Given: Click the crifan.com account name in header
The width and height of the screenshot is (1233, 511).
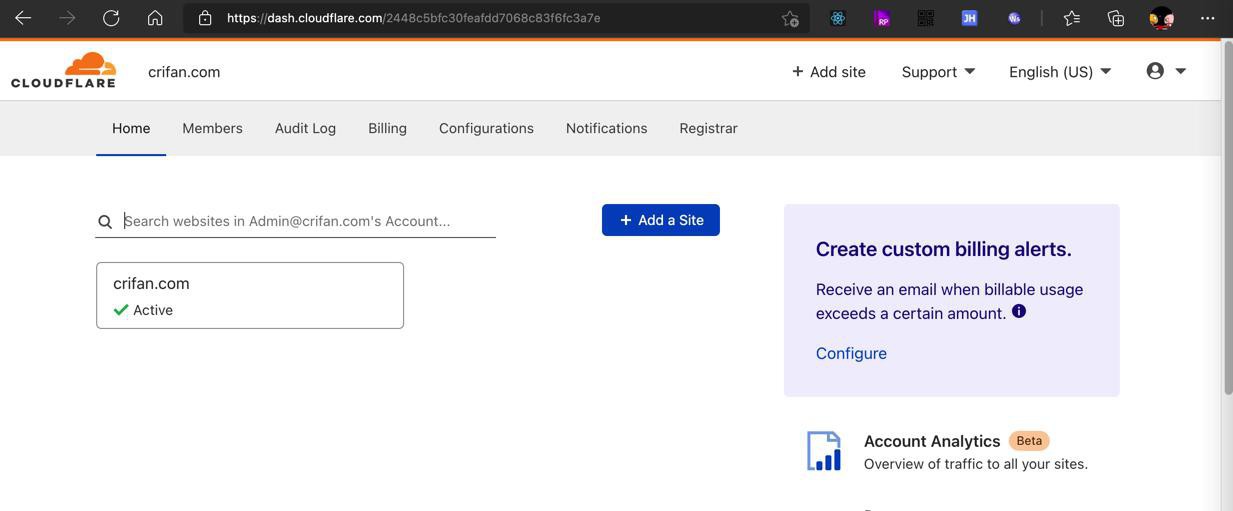Looking at the screenshot, I should pos(184,72).
